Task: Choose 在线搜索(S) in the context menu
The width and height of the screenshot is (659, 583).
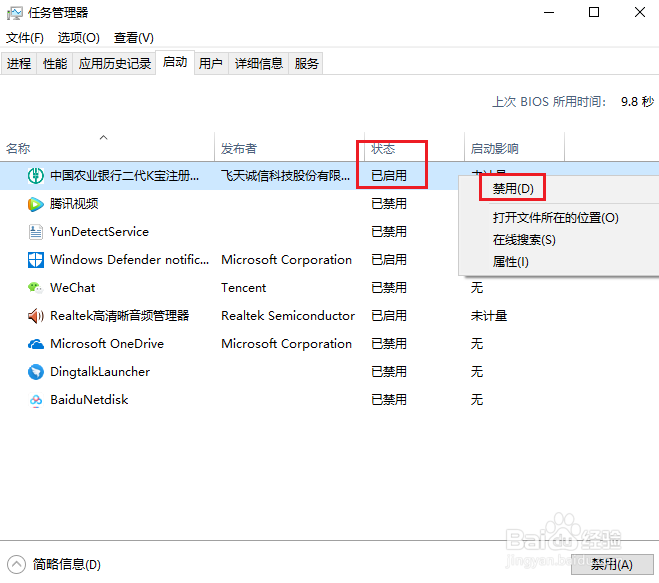Action: (524, 240)
